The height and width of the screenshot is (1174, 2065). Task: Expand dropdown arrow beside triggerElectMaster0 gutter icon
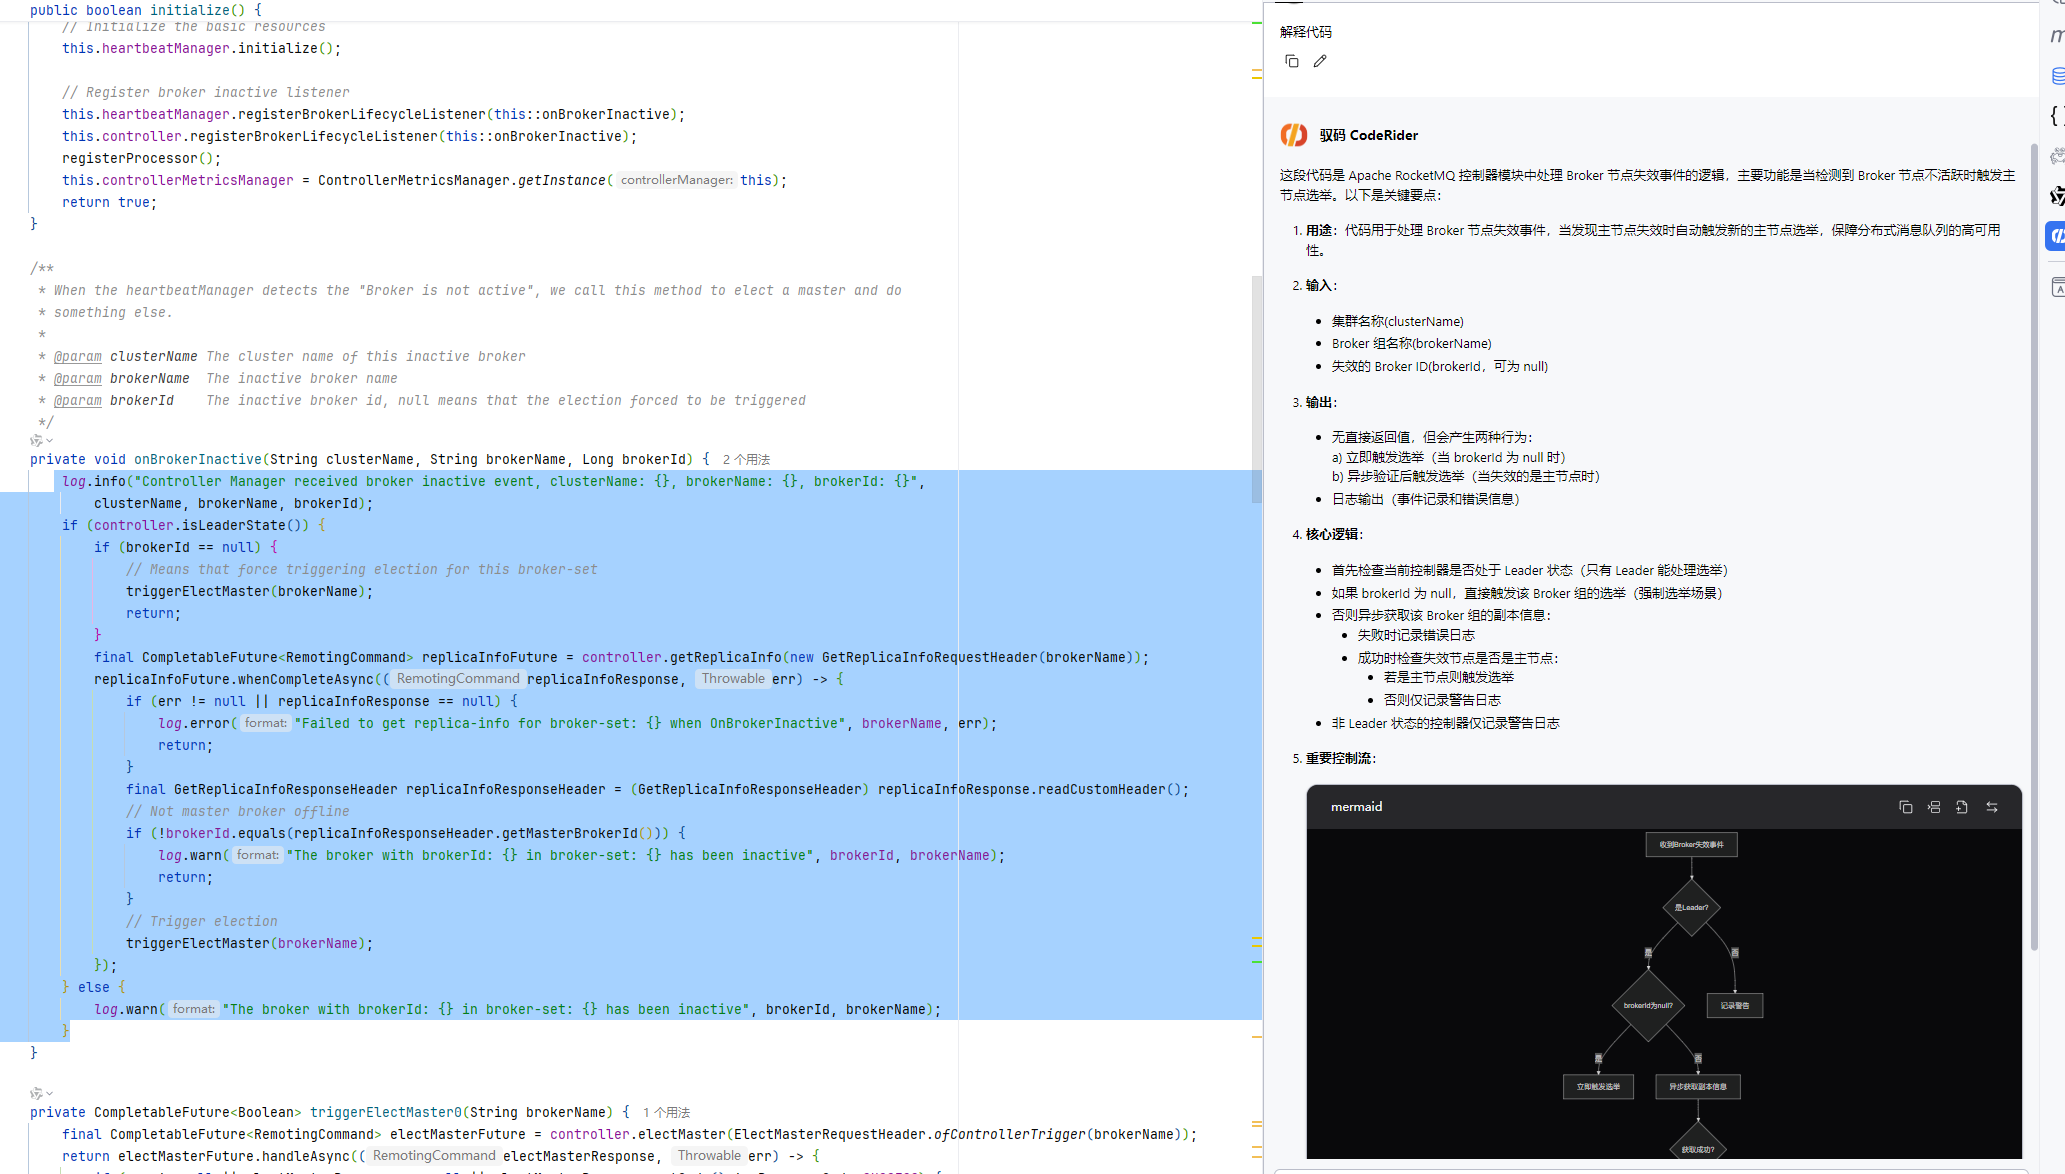[x=49, y=1093]
